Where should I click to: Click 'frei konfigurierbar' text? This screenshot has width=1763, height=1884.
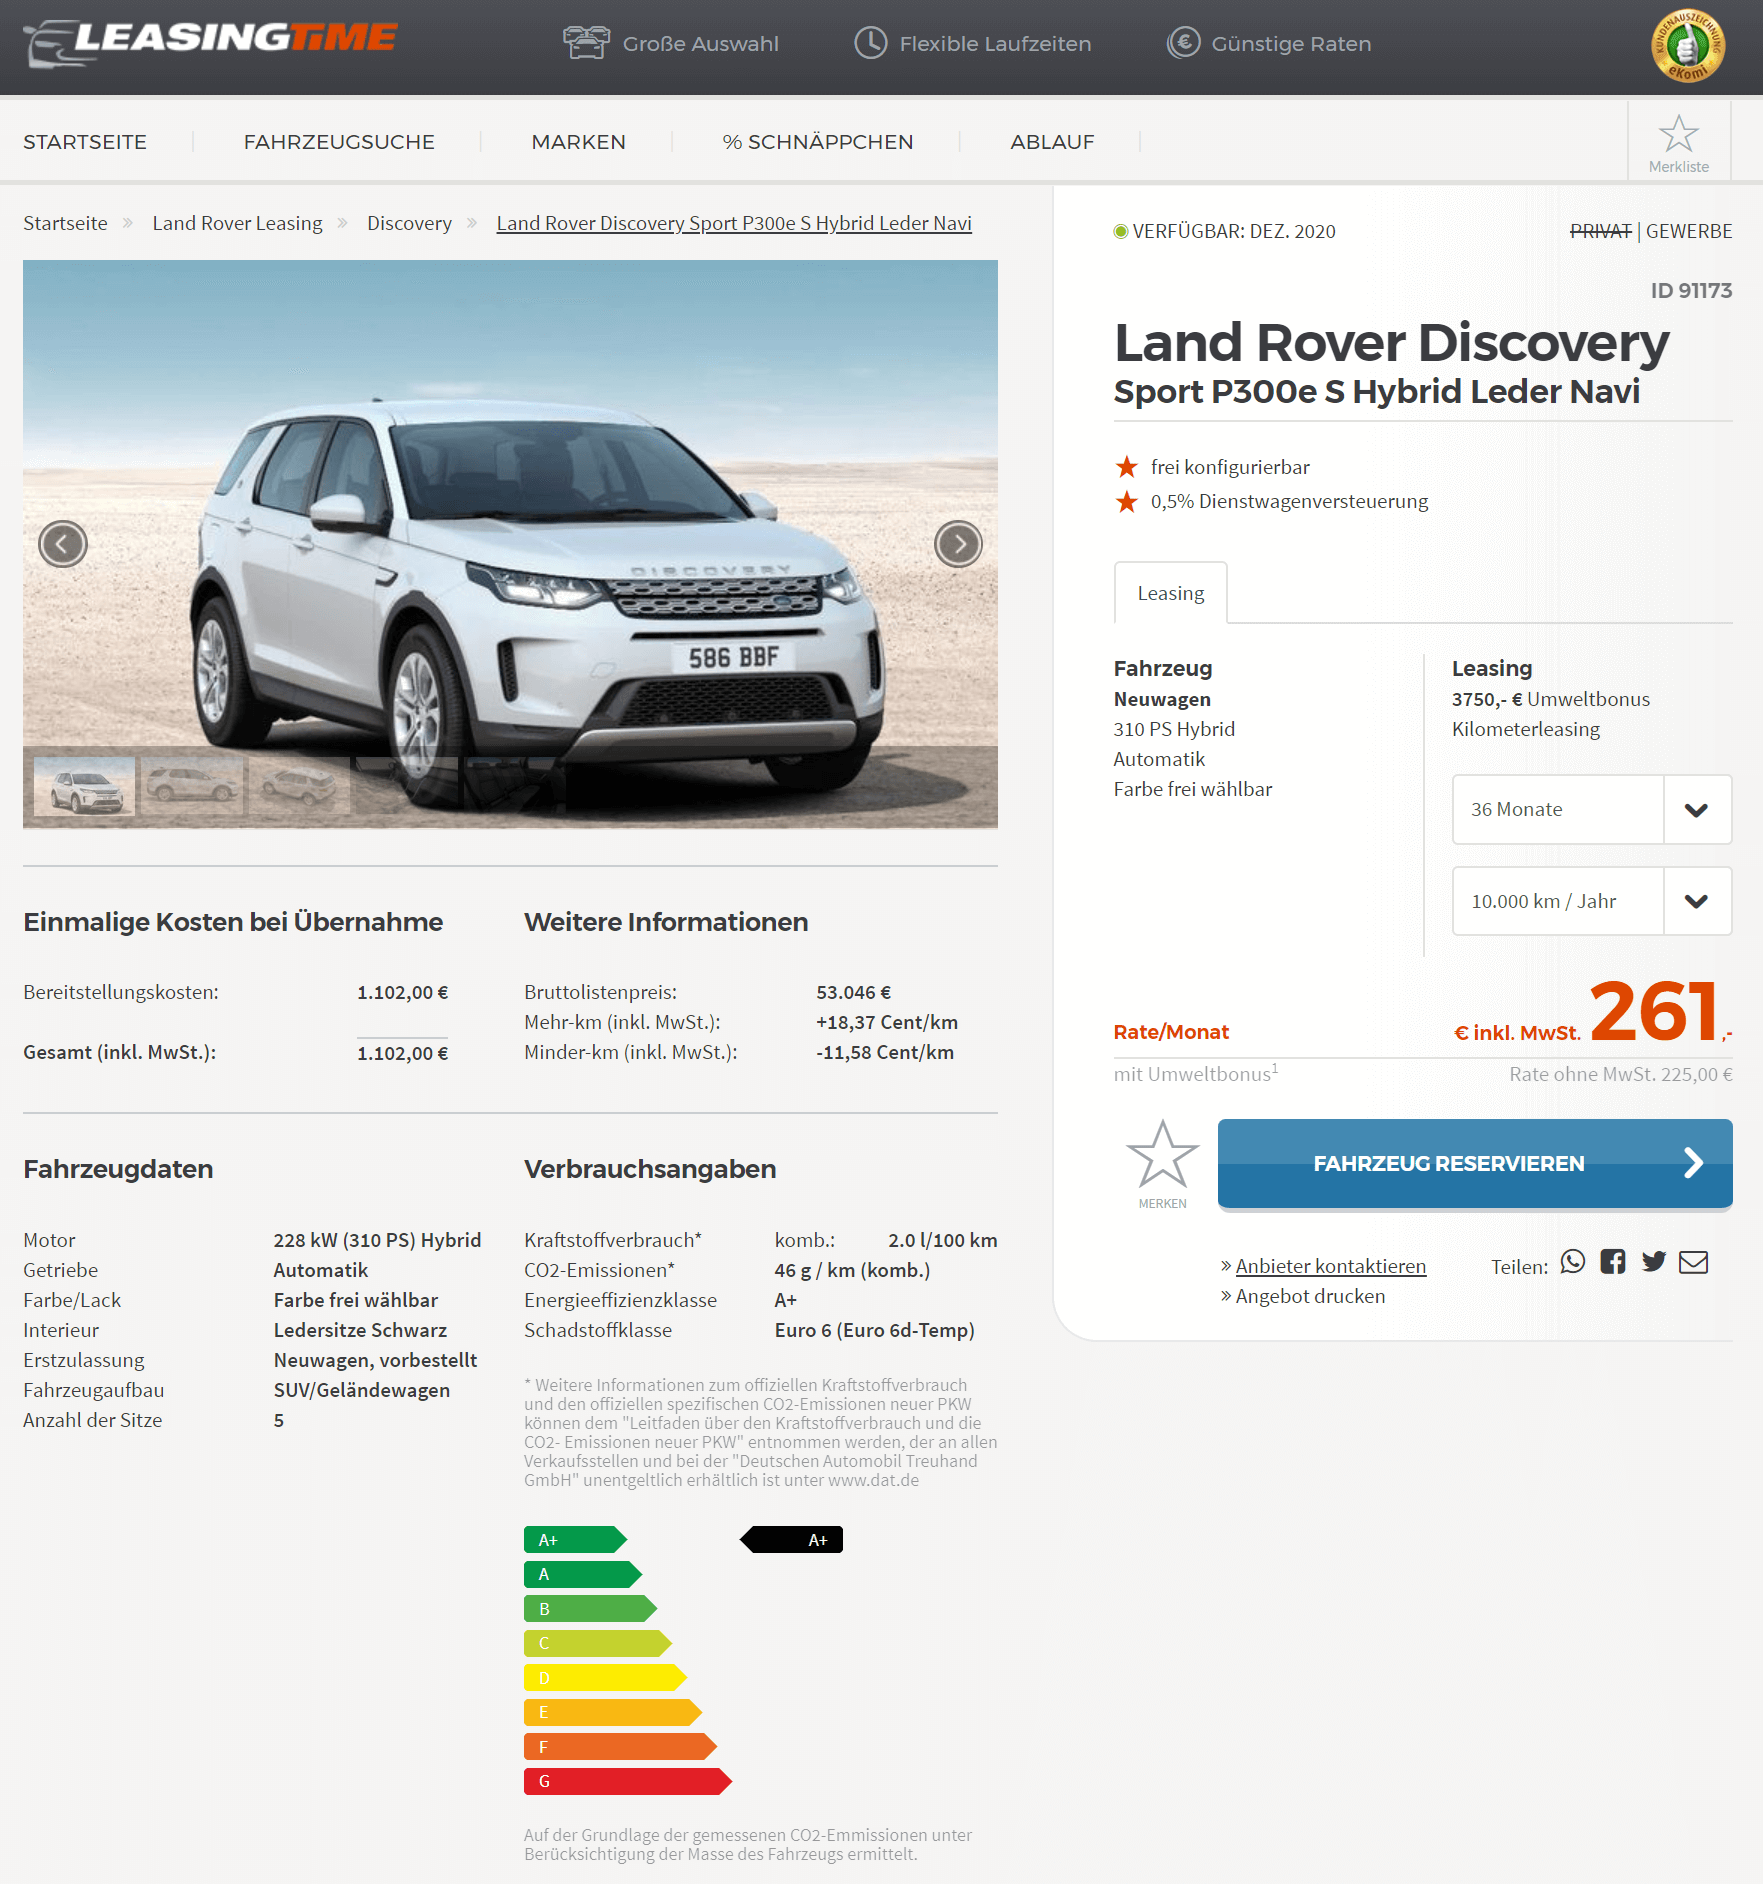point(1230,467)
